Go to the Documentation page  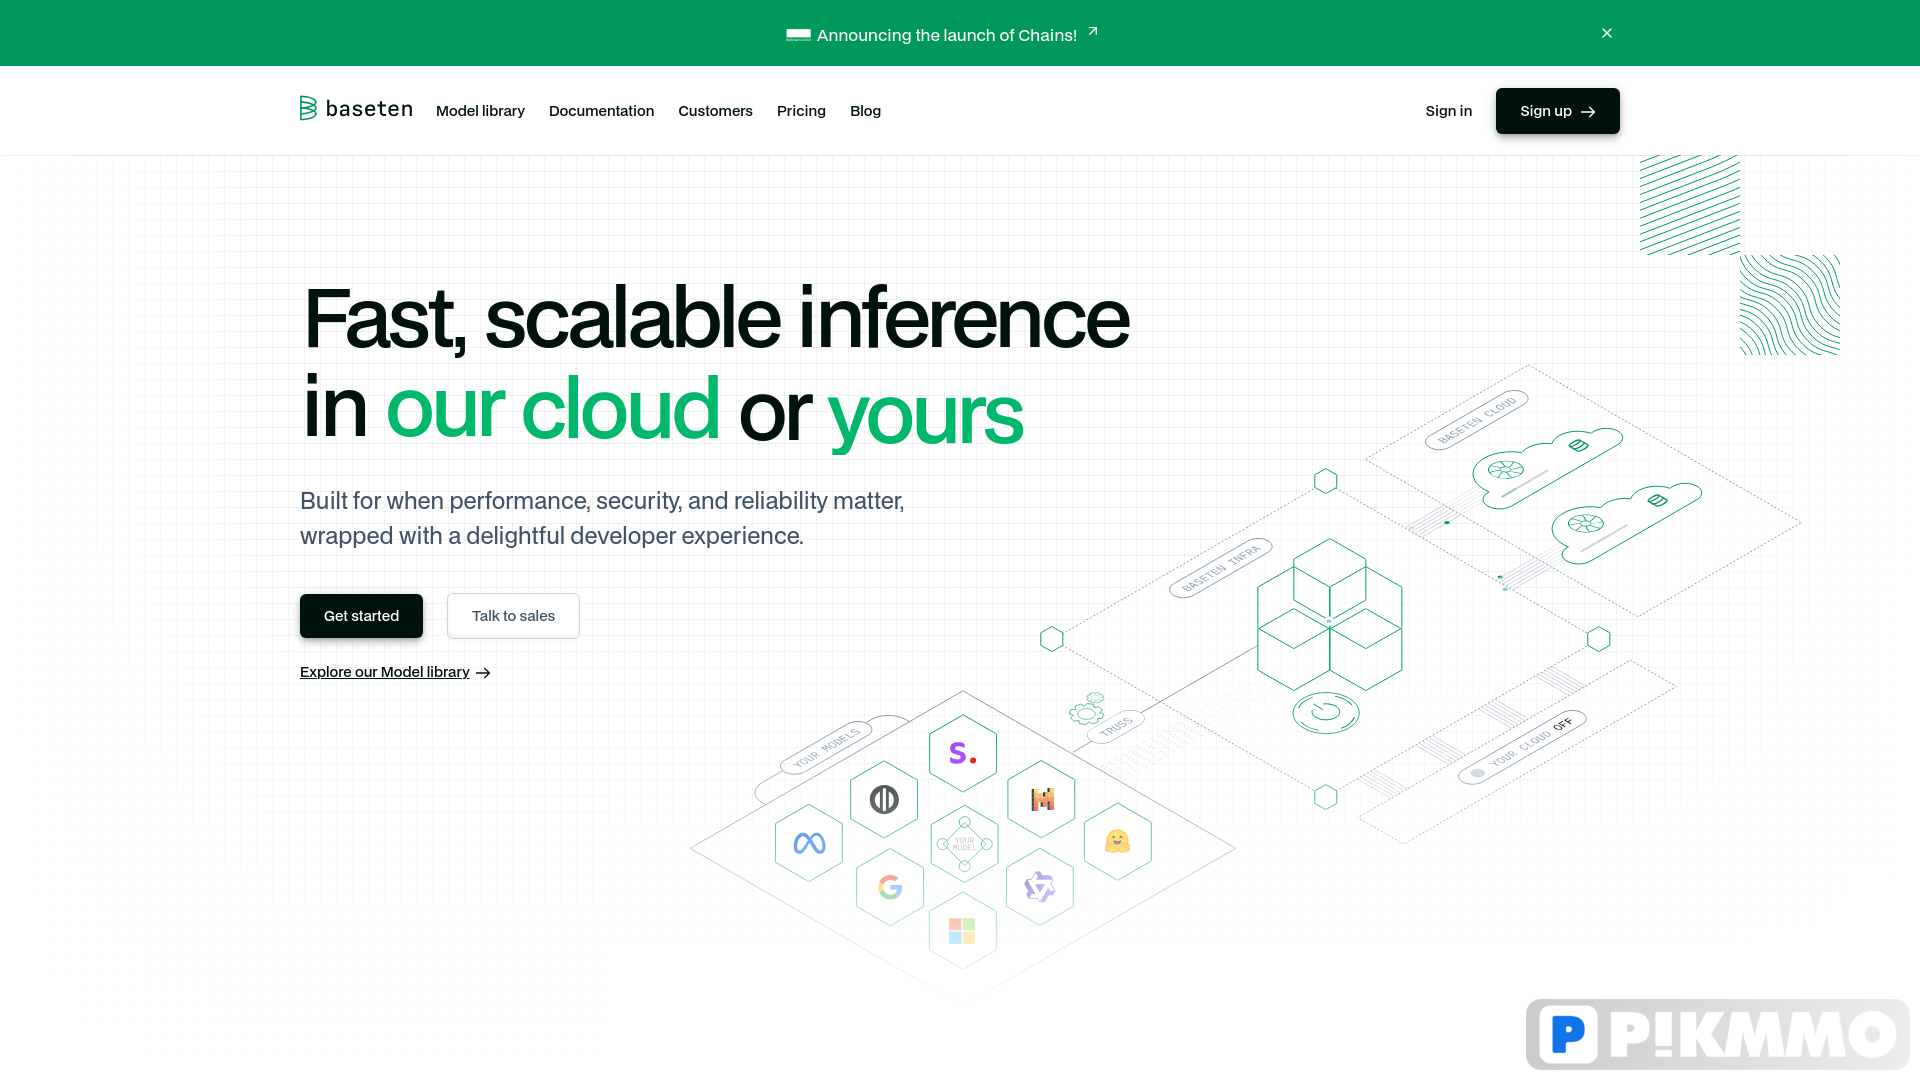601,111
